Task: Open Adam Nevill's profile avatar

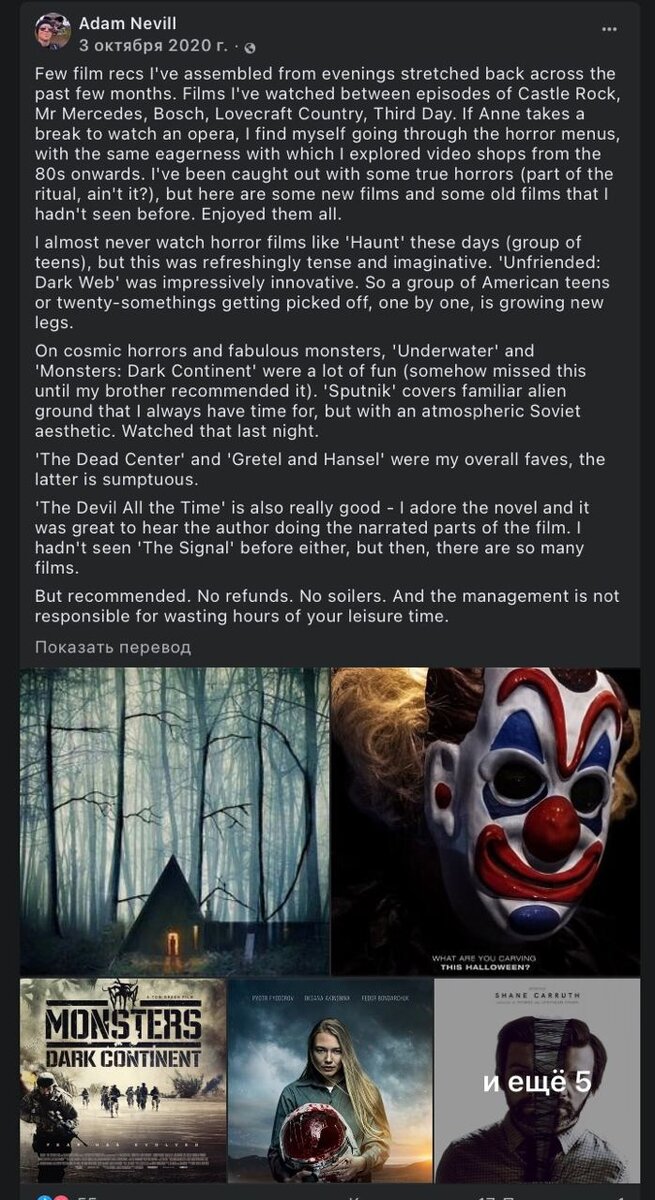Action: [52, 32]
